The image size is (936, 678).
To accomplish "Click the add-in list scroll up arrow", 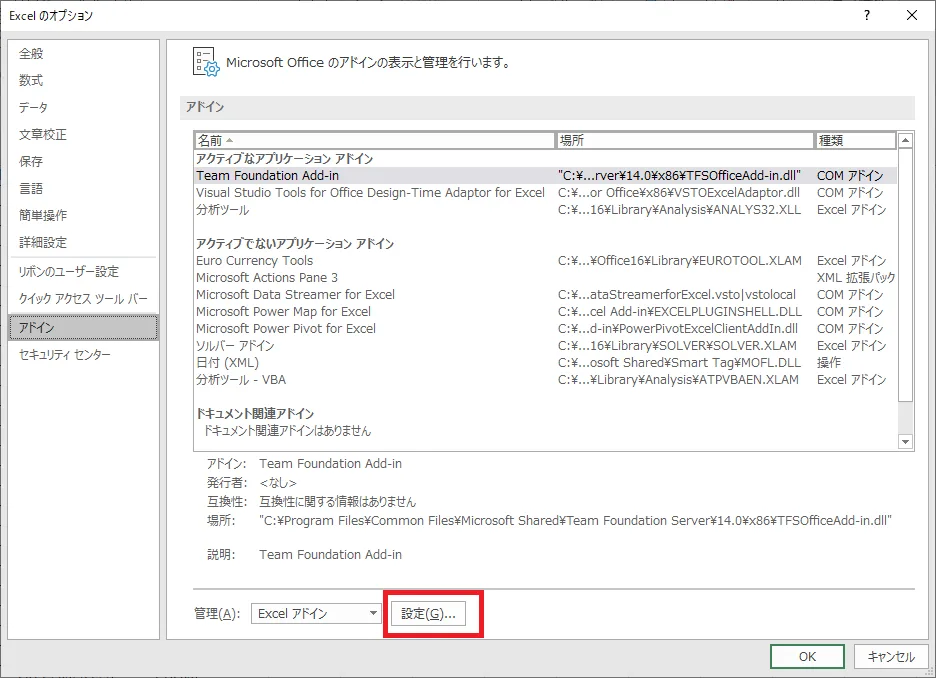I will tap(906, 141).
